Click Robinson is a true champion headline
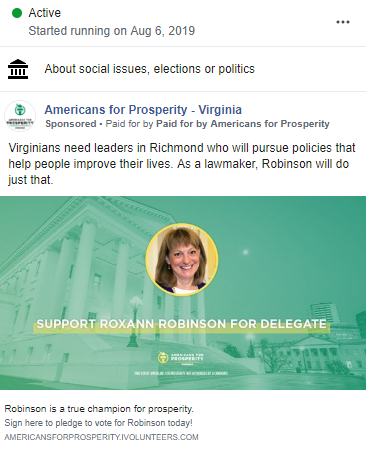Viewport: 366px width, 458px height. pos(99,409)
